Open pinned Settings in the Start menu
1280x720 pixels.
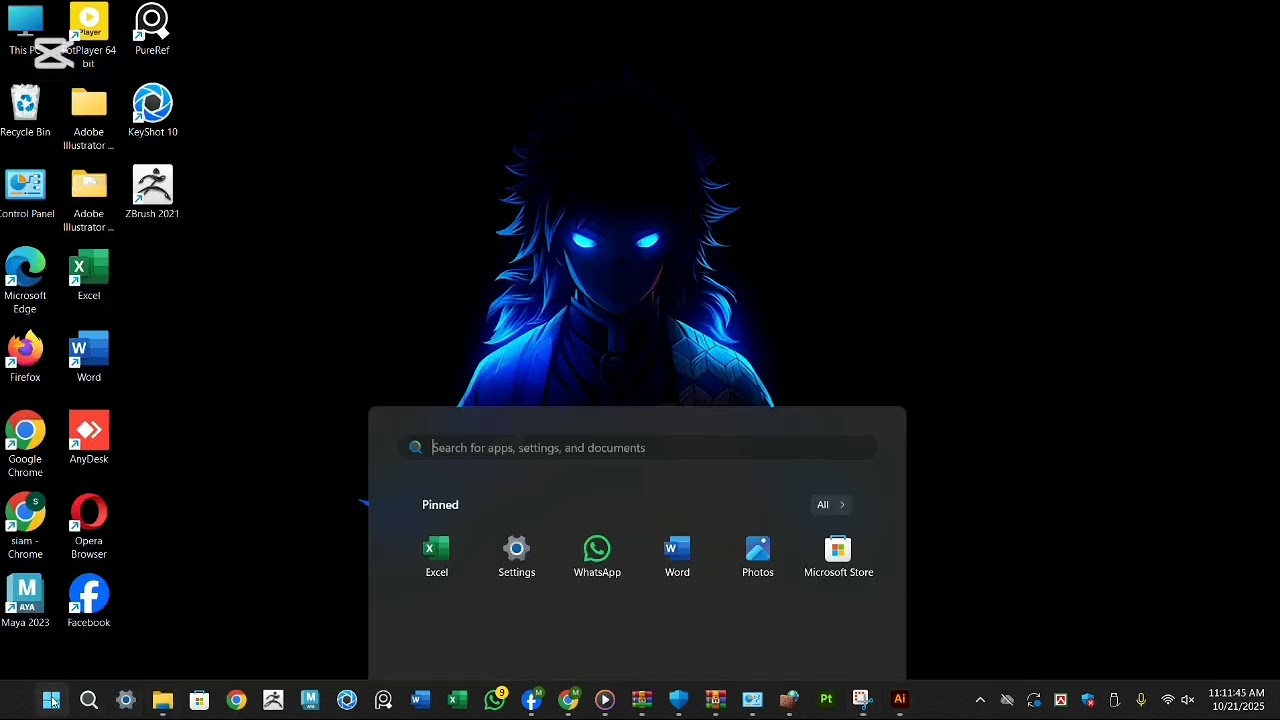click(x=517, y=557)
